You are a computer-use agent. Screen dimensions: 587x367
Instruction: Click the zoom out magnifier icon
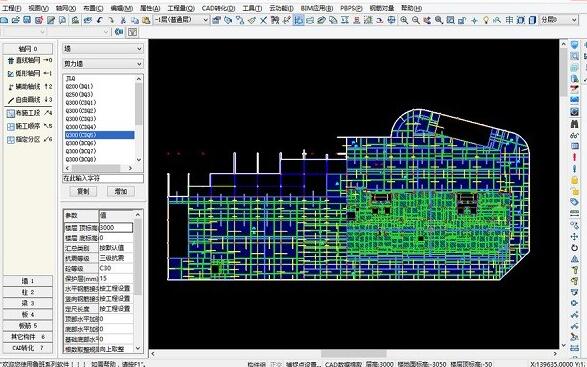click(x=416, y=21)
